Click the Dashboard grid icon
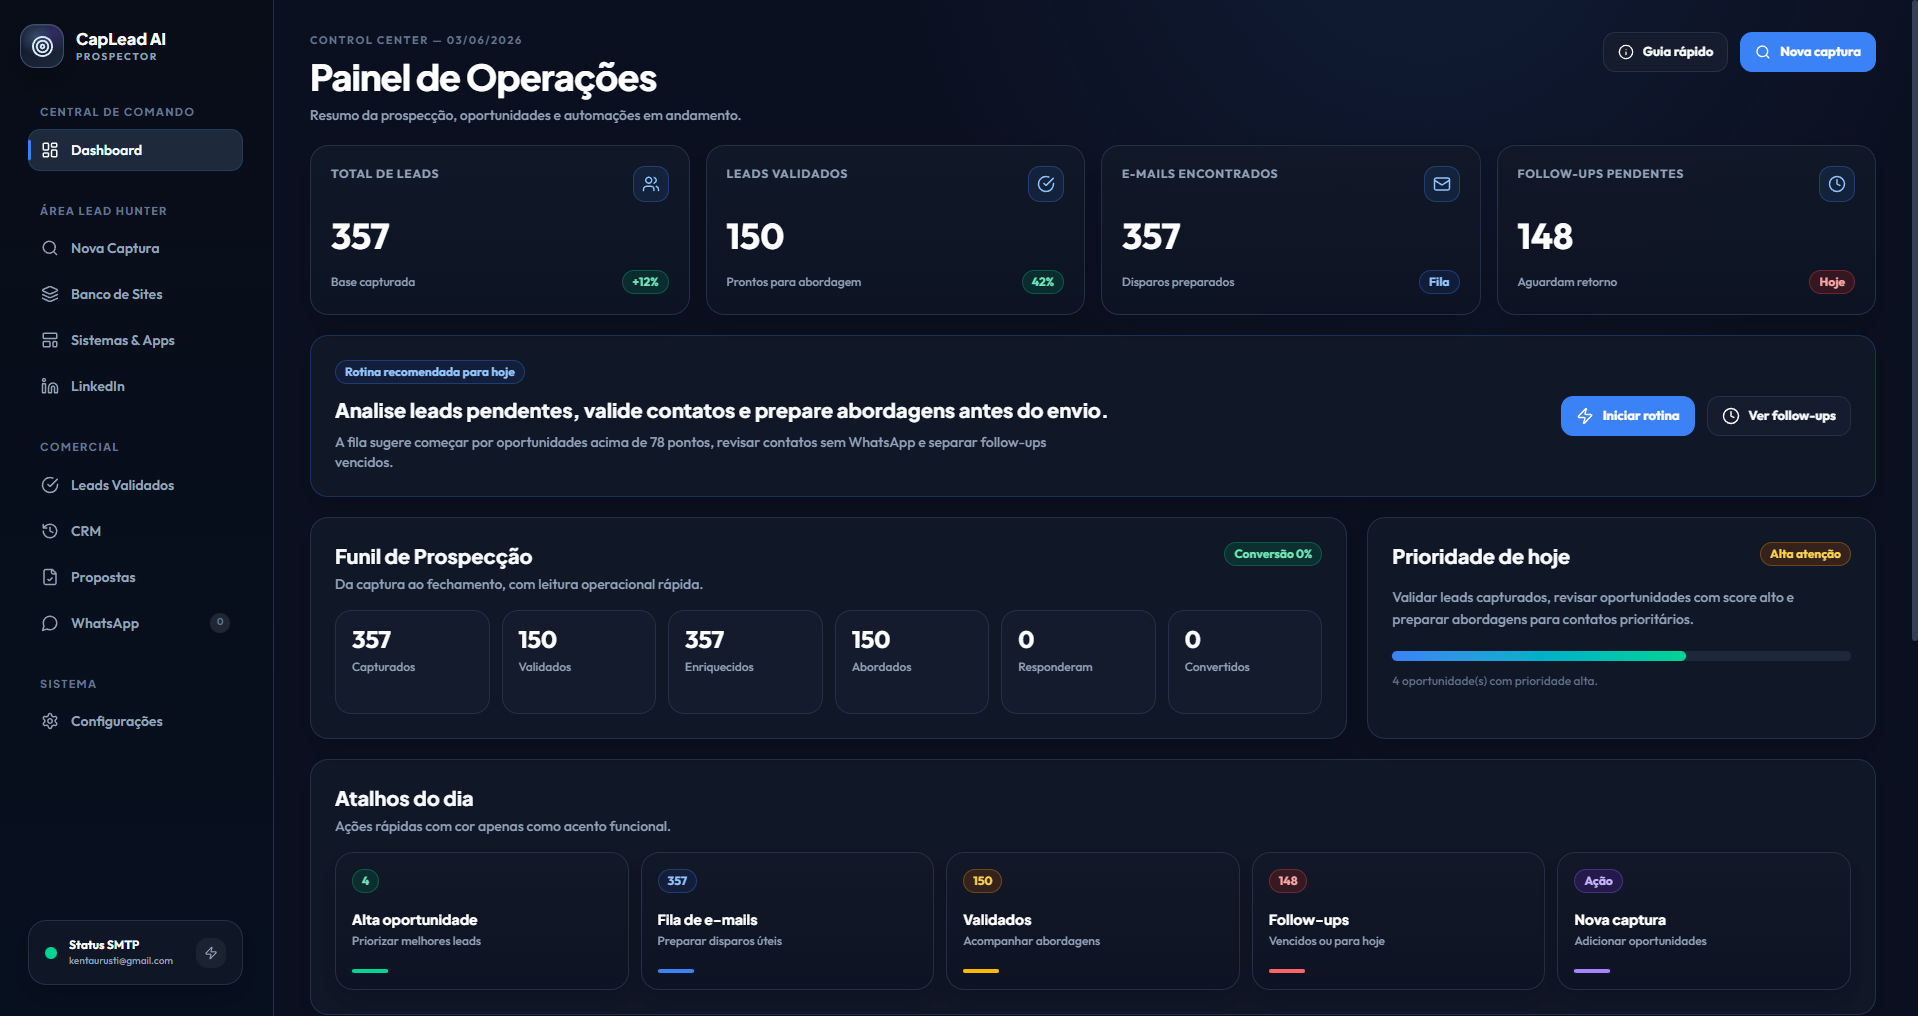Viewport: 1918px width, 1016px height. pyautogui.click(x=50, y=150)
